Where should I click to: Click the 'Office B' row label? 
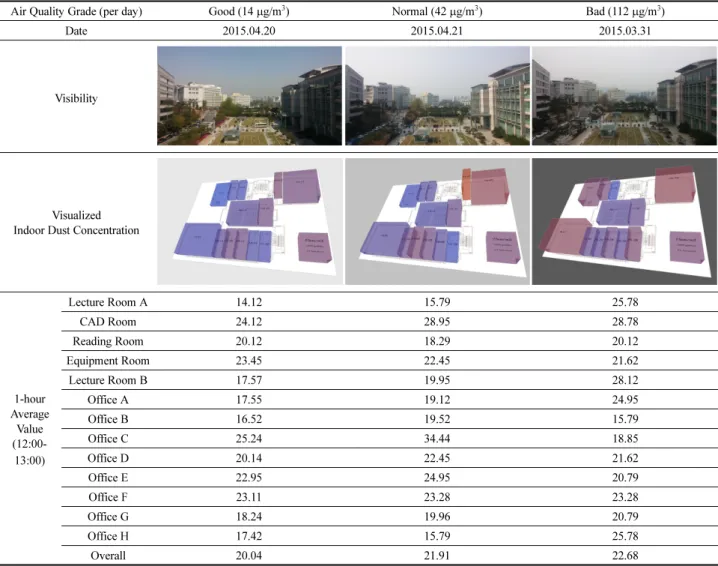click(108, 419)
